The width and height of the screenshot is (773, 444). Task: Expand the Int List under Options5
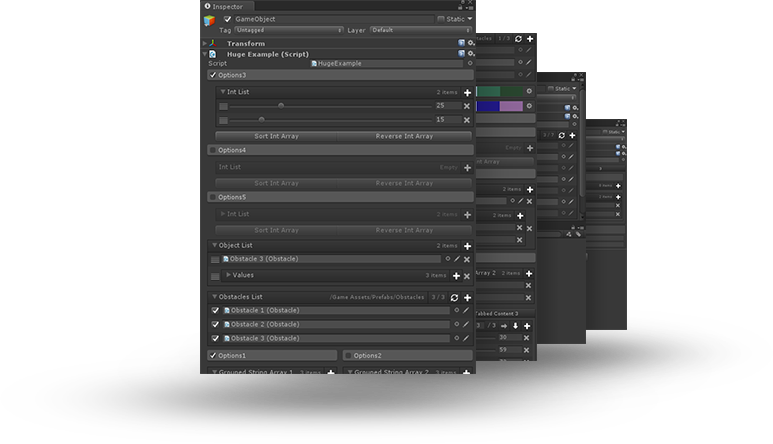223,214
